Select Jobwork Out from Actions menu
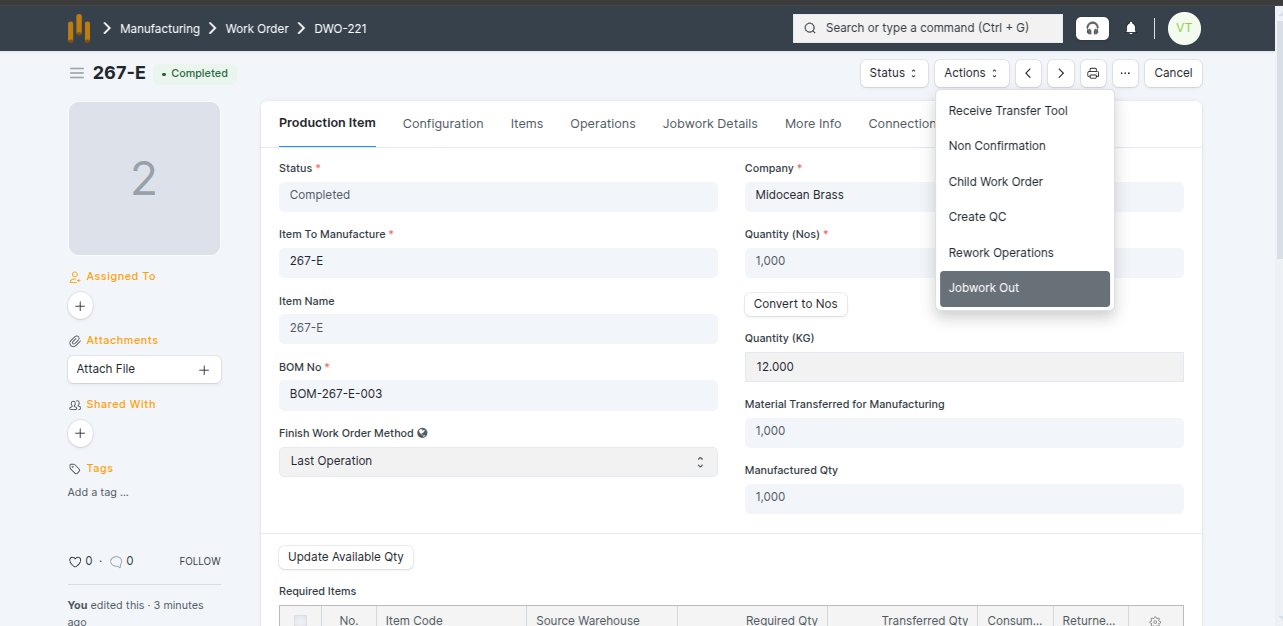This screenshot has height=626, width=1283. pyautogui.click(x=1024, y=288)
